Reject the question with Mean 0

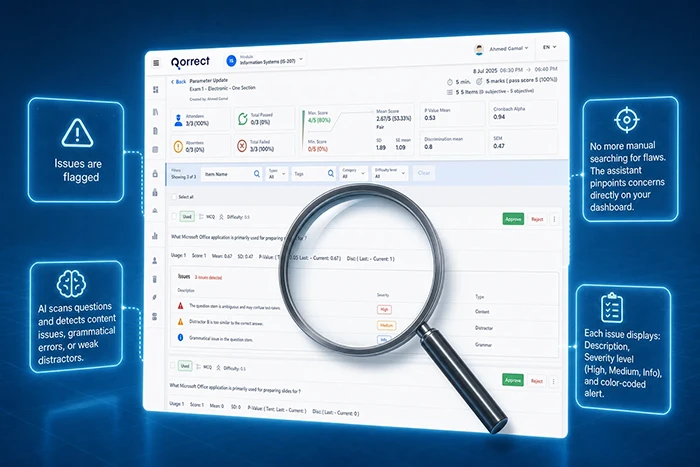pyautogui.click(x=537, y=381)
